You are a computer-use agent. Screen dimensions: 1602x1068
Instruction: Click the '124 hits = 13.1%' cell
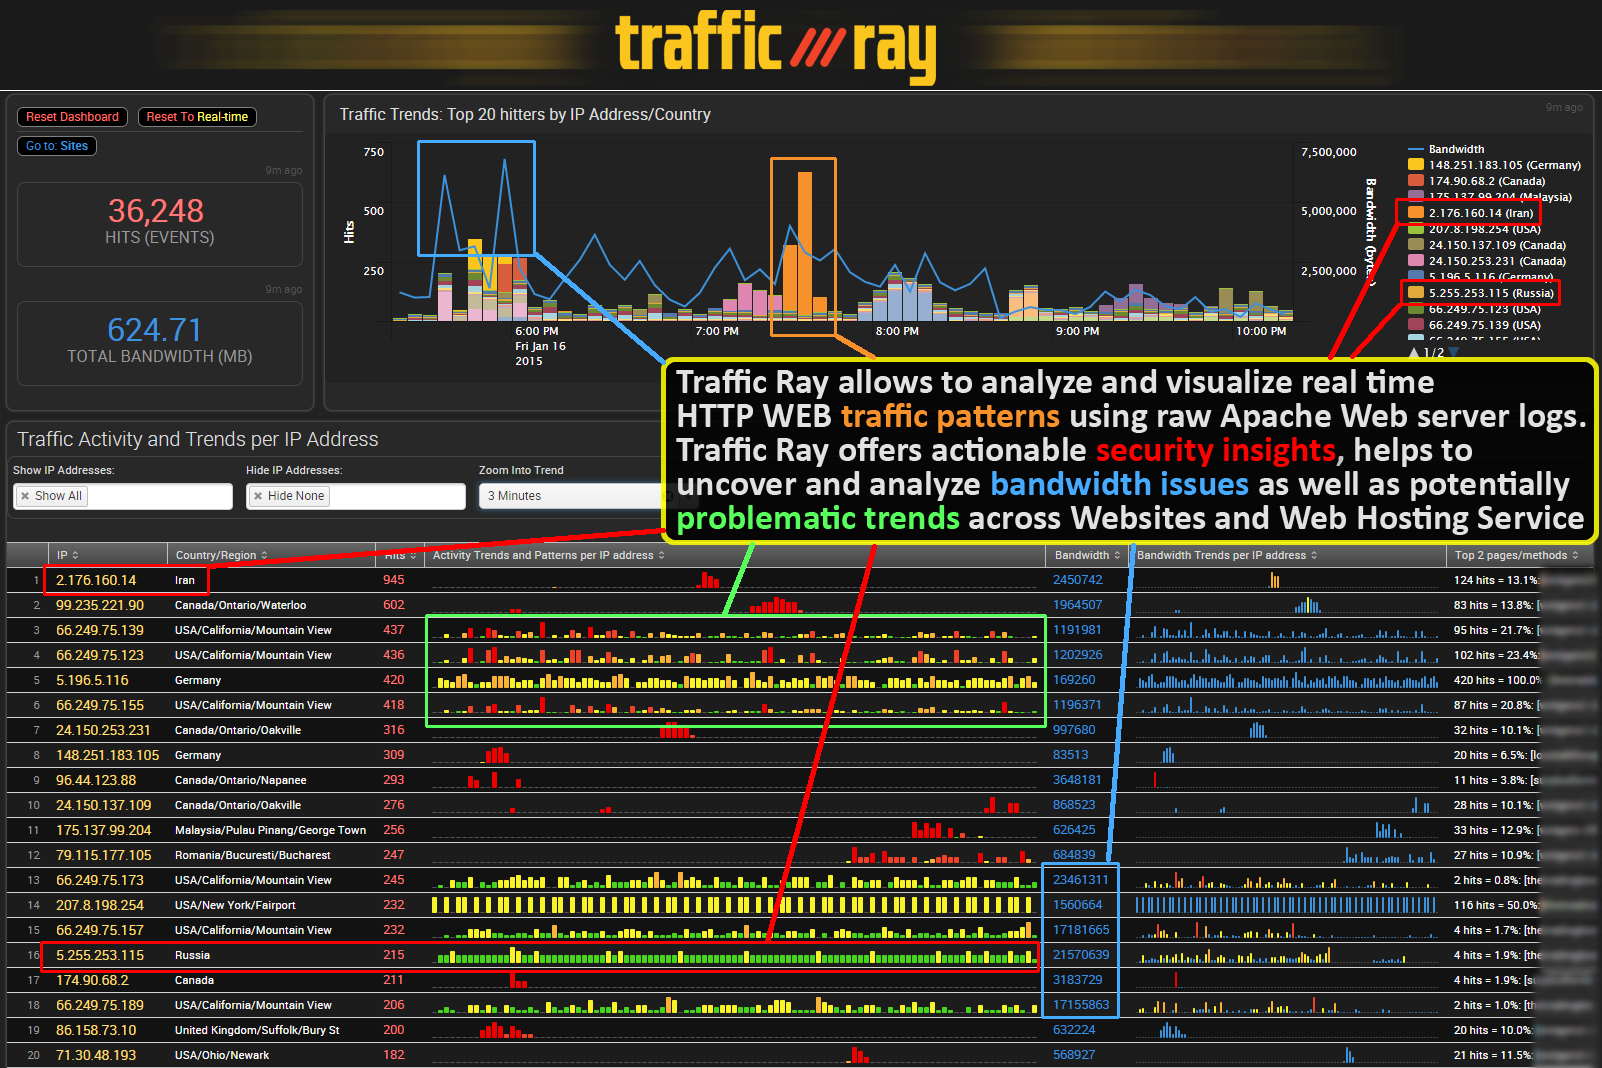point(1497,580)
